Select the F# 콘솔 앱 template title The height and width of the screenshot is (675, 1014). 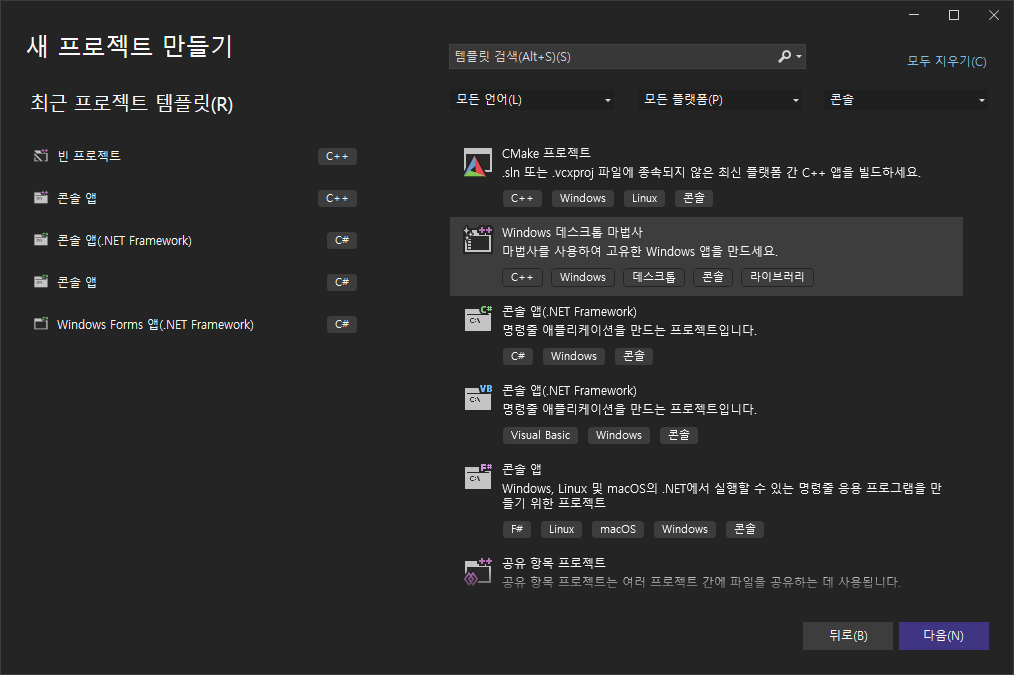(522, 469)
